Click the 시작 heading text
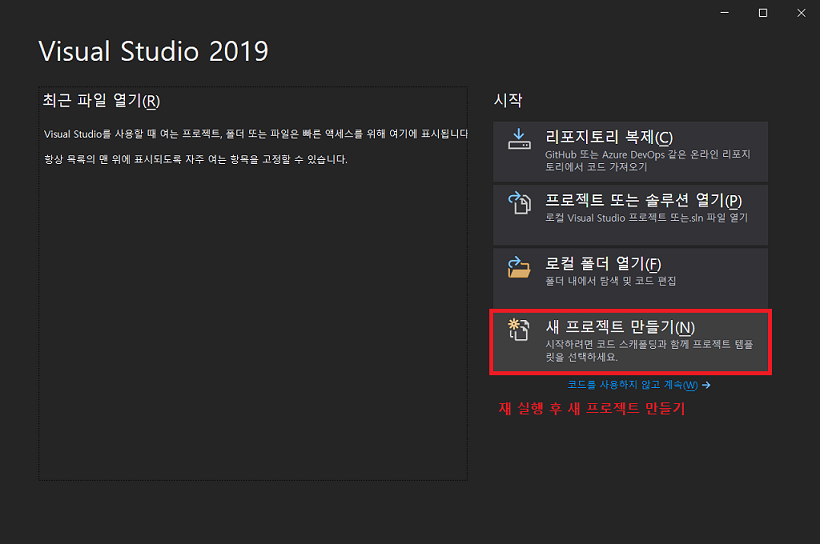The width and height of the screenshot is (820, 544). click(x=508, y=100)
